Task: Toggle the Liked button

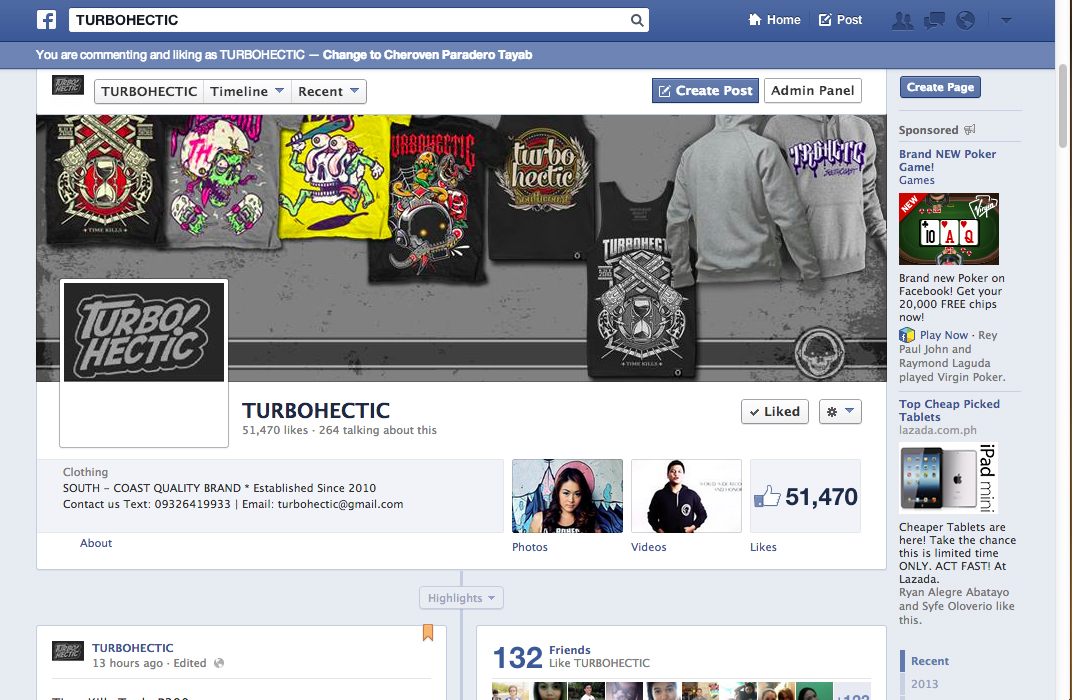Action: (775, 412)
